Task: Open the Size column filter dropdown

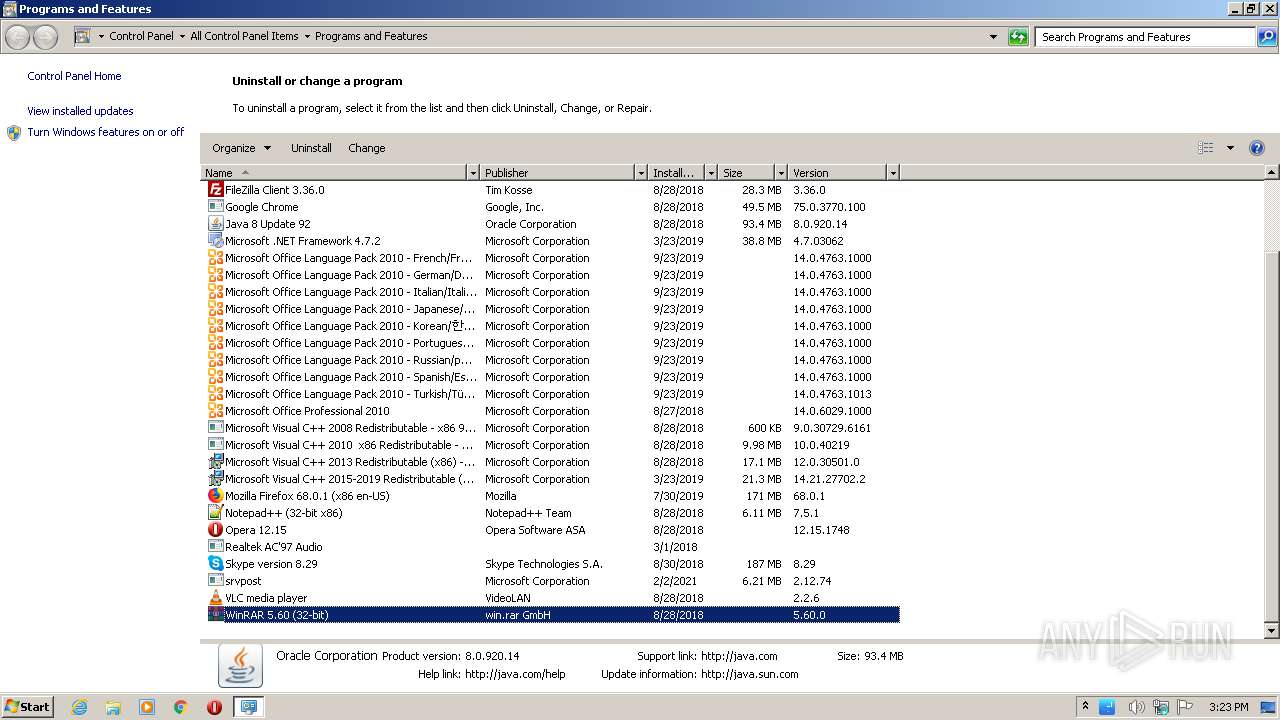Action: coord(780,173)
